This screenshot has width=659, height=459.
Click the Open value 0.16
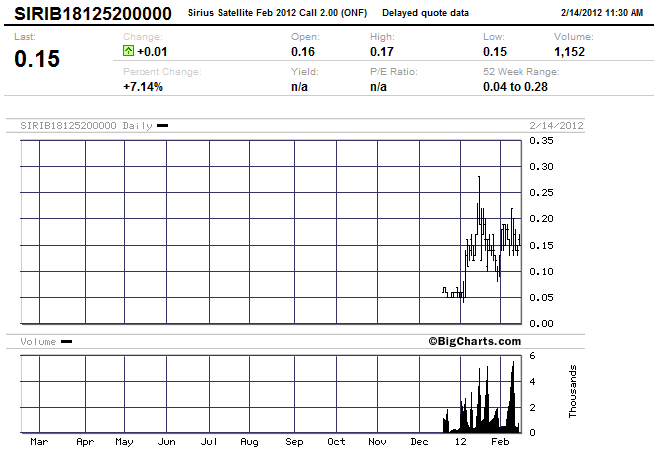point(303,52)
